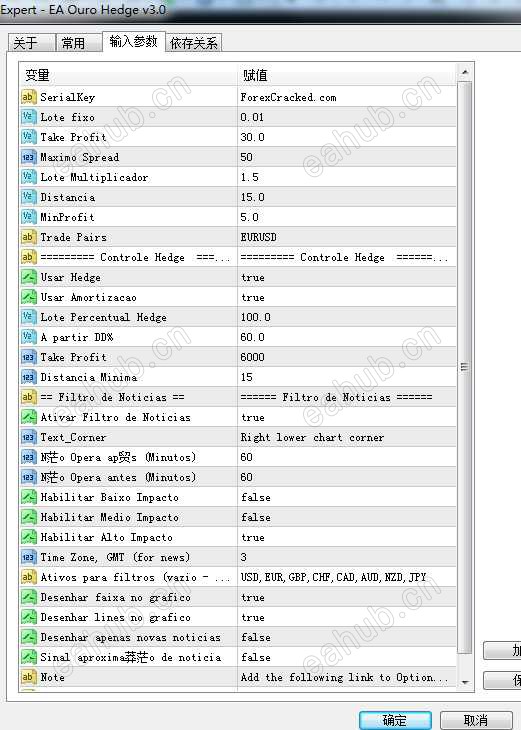Select the MinProfit row label

pyautogui.click(x=68, y=217)
